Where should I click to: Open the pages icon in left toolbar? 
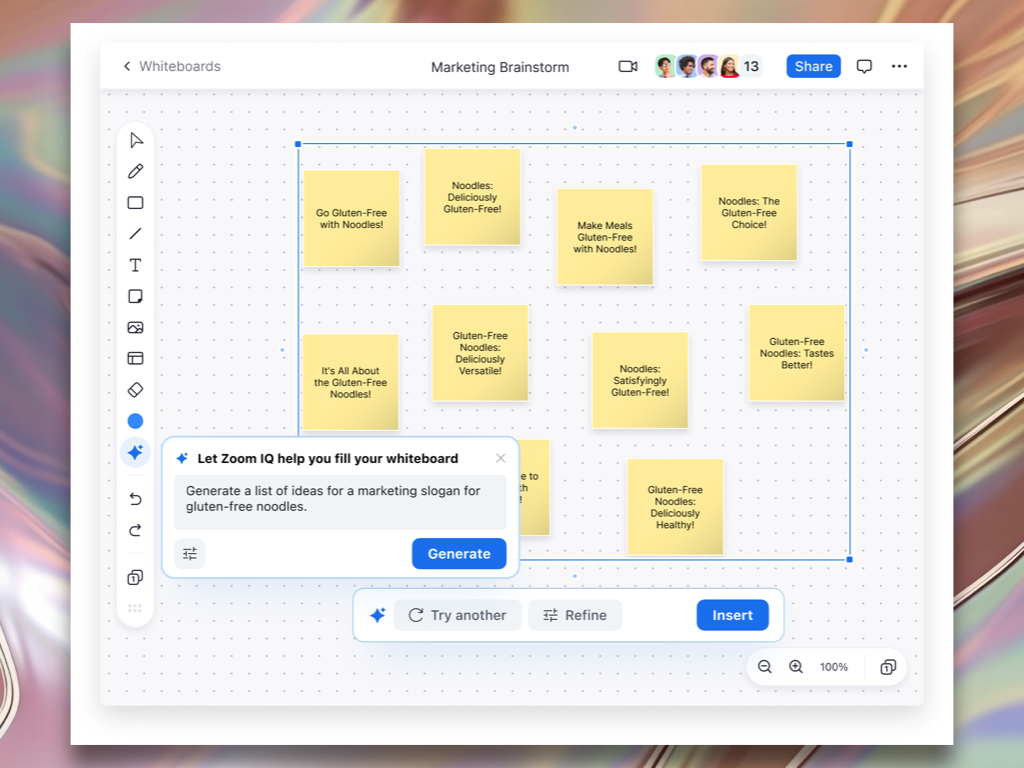click(135, 577)
